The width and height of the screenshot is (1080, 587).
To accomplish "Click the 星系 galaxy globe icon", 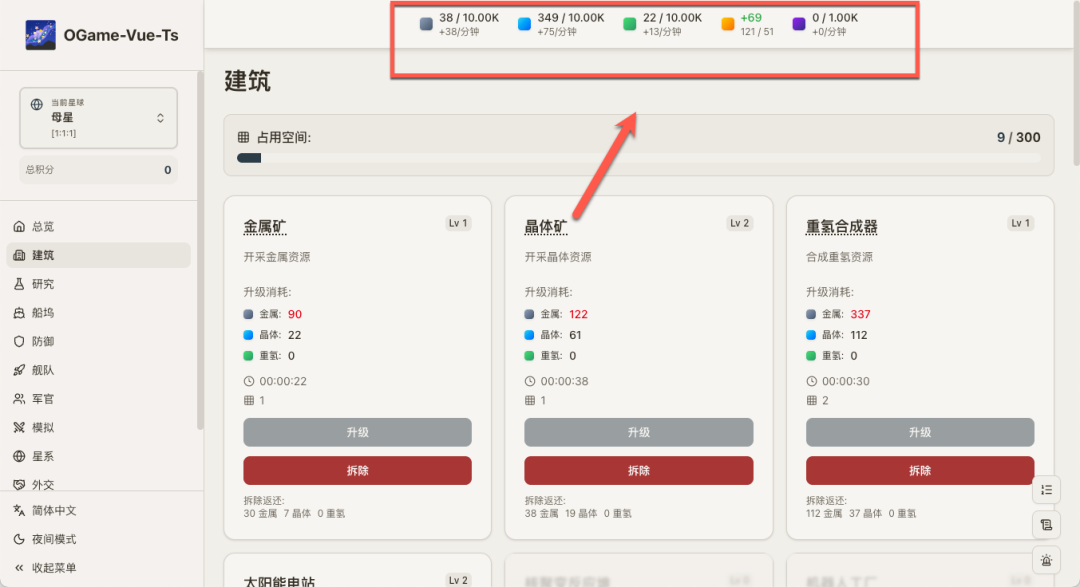I will click(x=19, y=456).
